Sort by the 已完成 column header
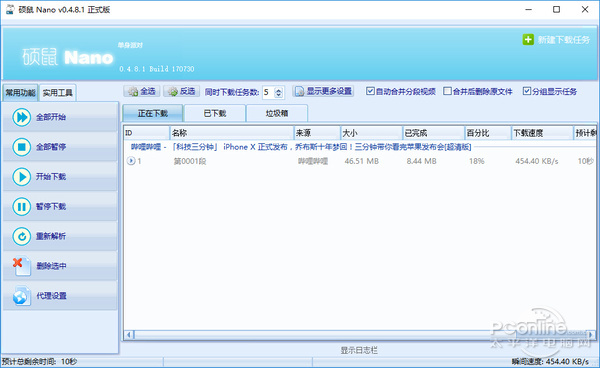This screenshot has height=368, width=600. [434, 133]
